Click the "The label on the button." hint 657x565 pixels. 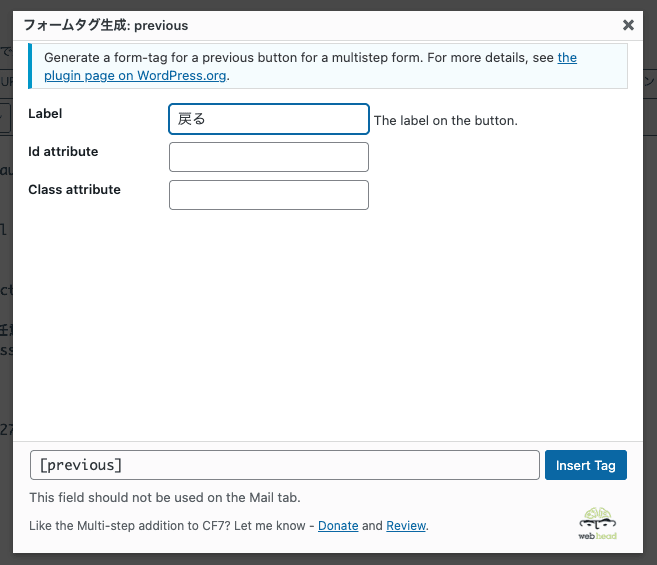[x=445, y=121]
